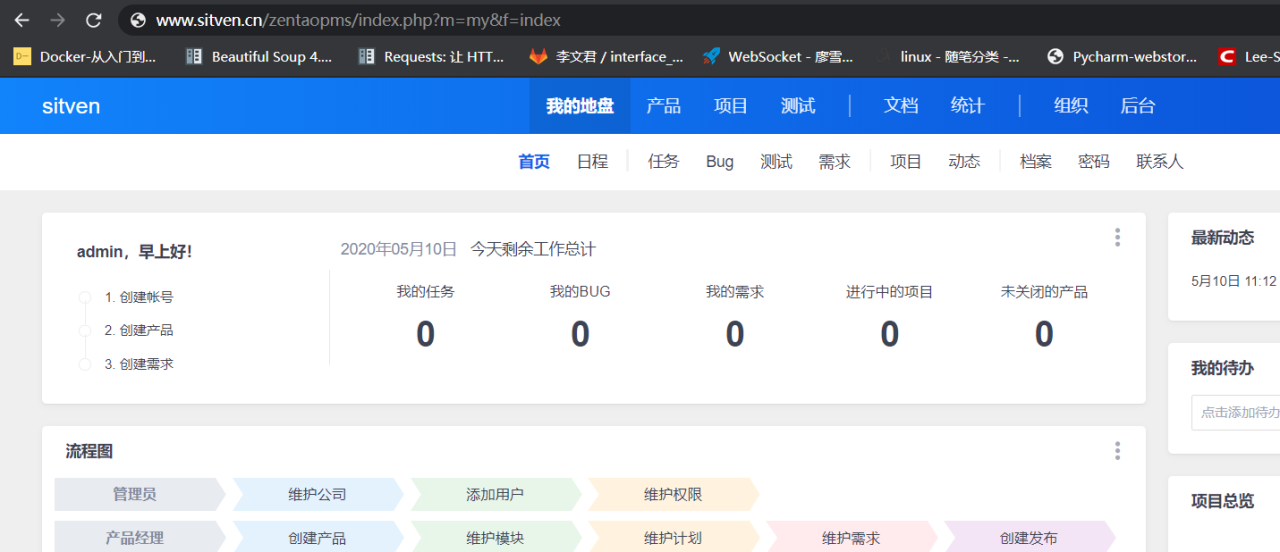Select 产品 in the top navigation

(x=663, y=106)
